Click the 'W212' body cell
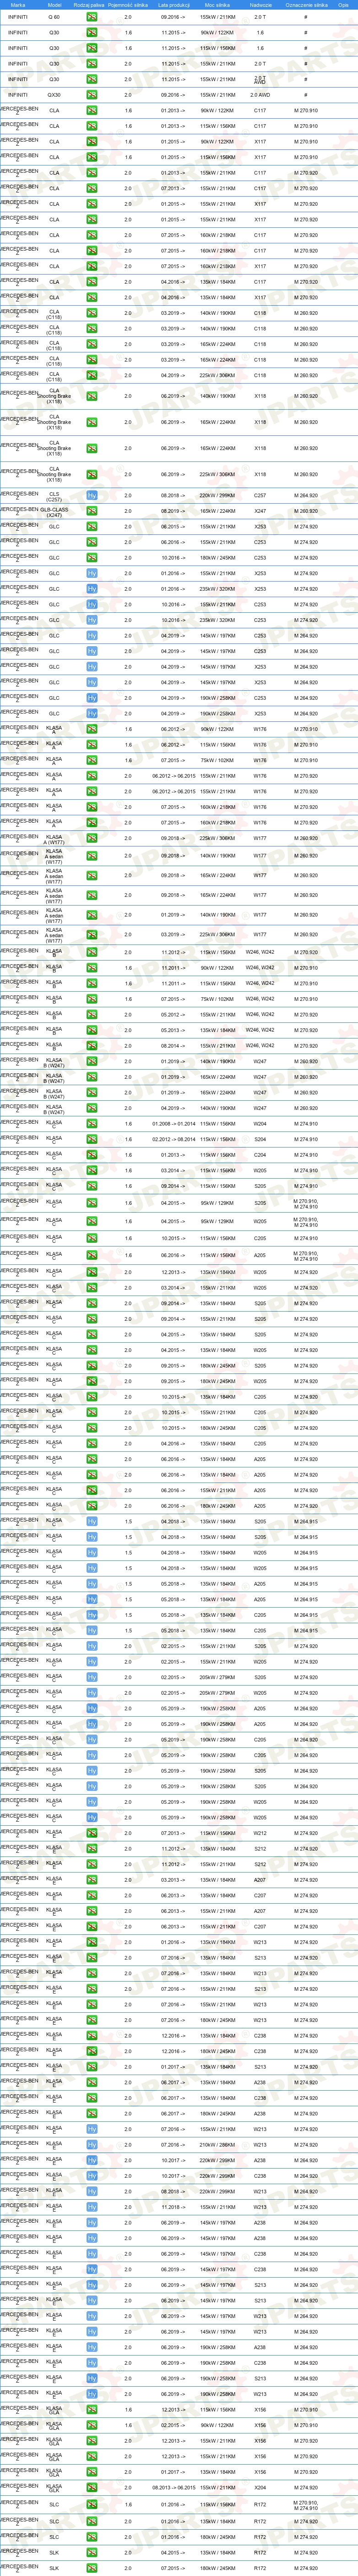This screenshot has width=358, height=2576. pos(260,1834)
